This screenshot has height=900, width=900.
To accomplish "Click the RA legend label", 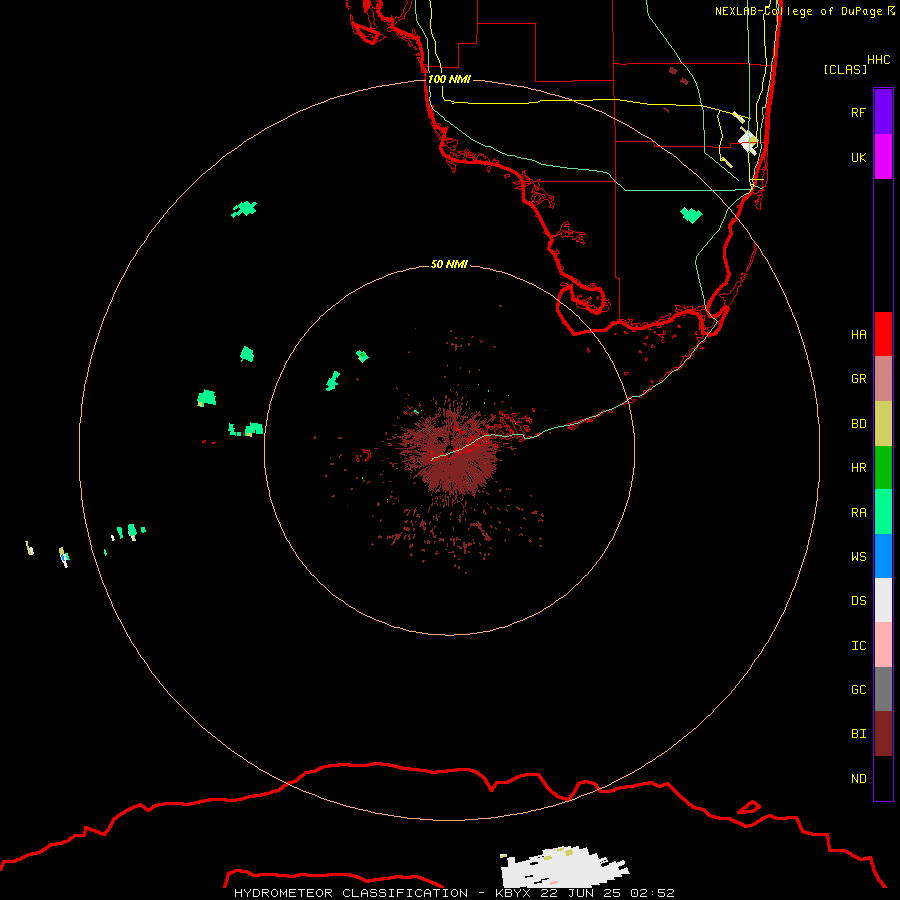I will [x=858, y=513].
